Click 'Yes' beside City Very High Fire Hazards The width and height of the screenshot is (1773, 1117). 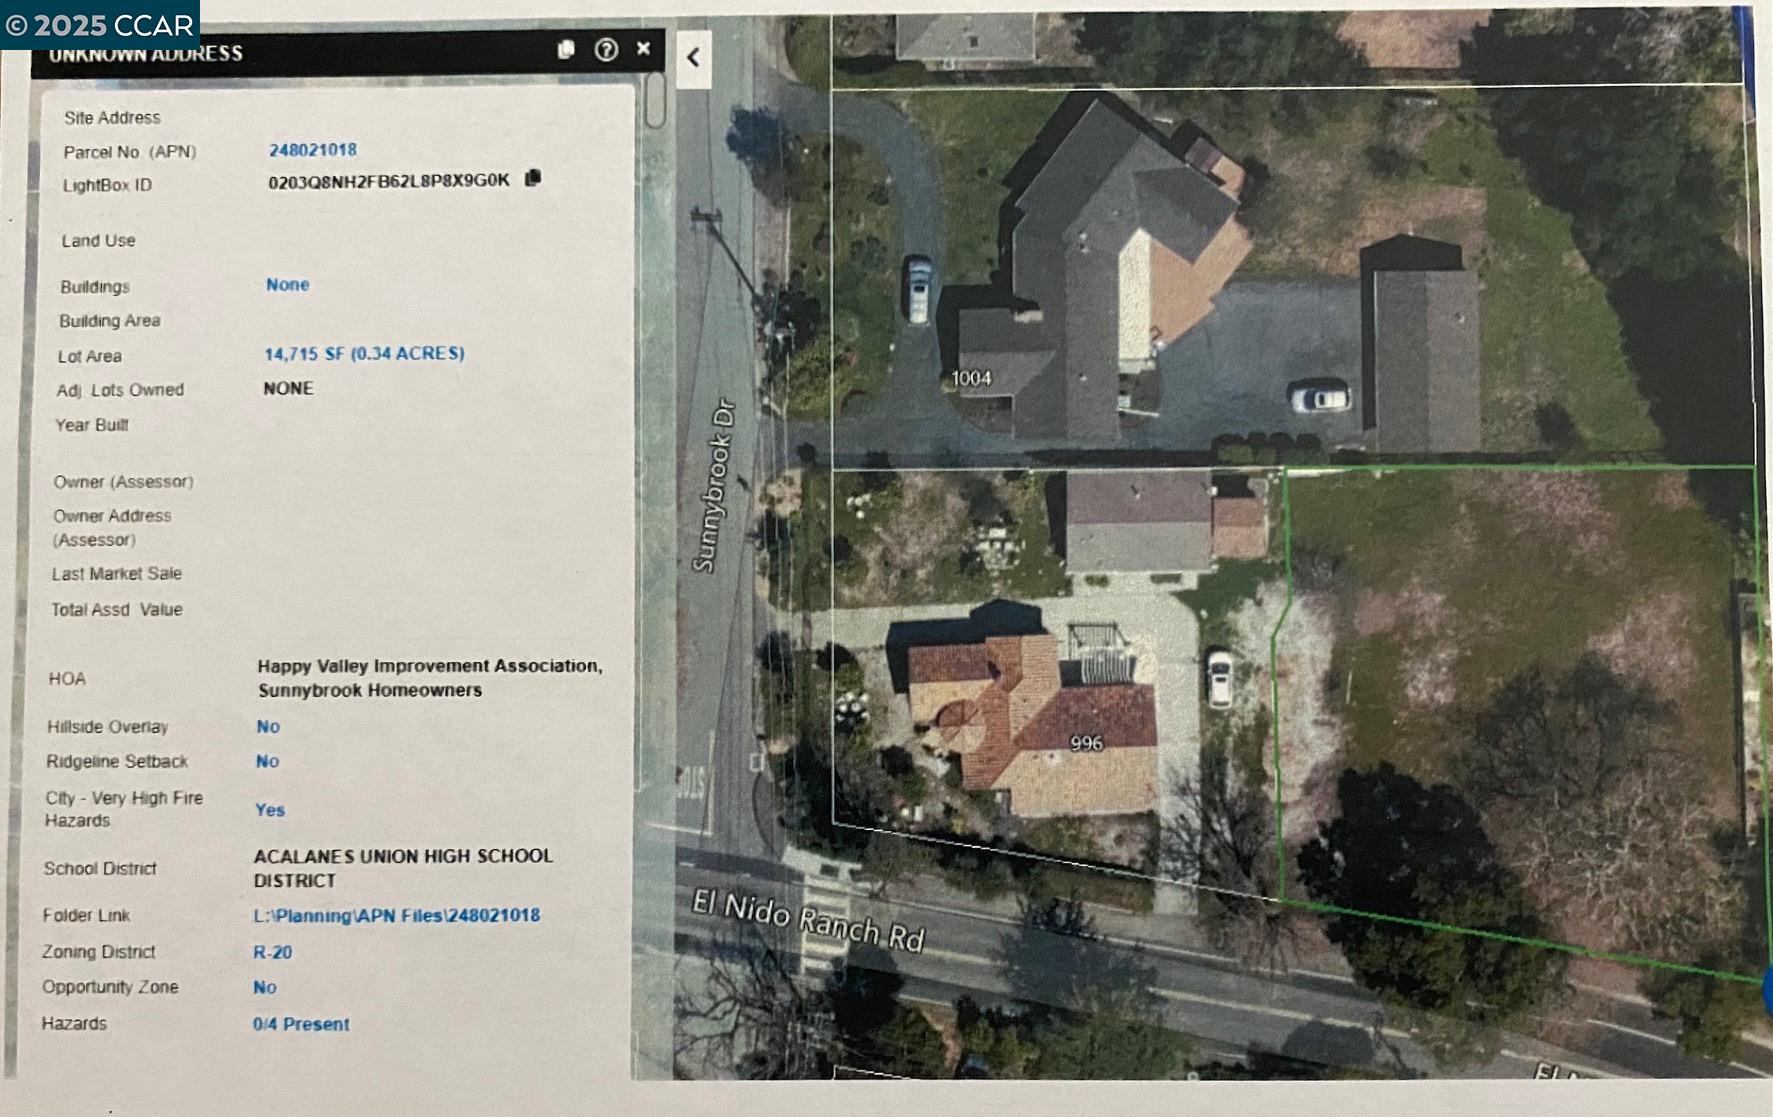coord(270,810)
